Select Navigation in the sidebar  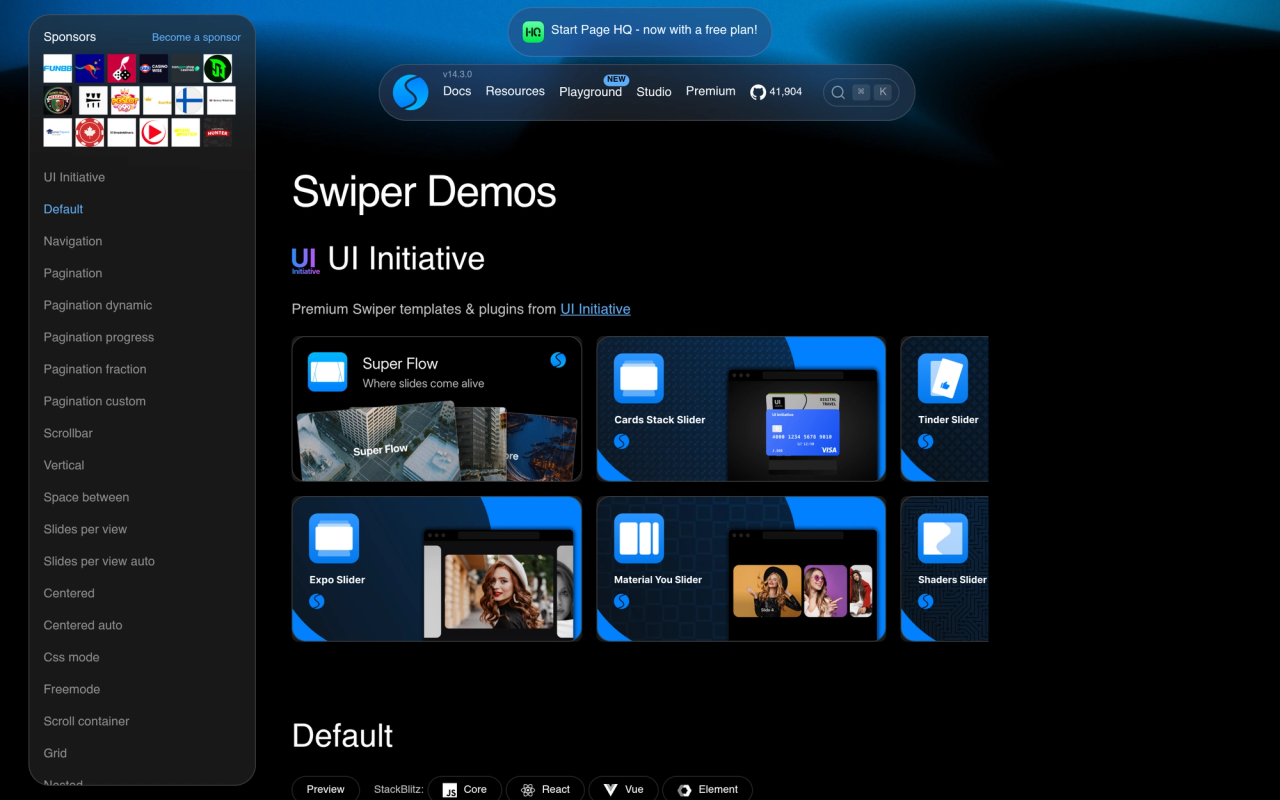pyautogui.click(x=73, y=241)
